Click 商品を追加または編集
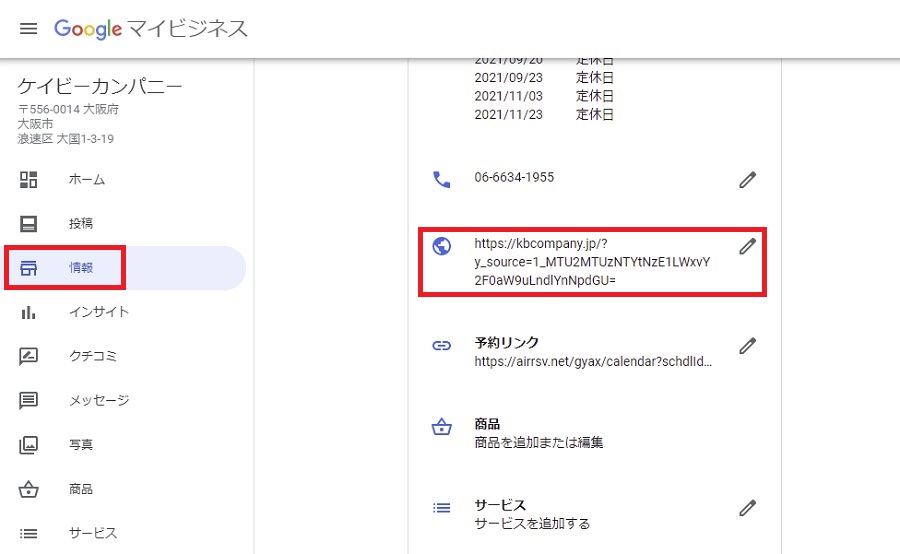This screenshot has width=900, height=554. click(x=538, y=443)
